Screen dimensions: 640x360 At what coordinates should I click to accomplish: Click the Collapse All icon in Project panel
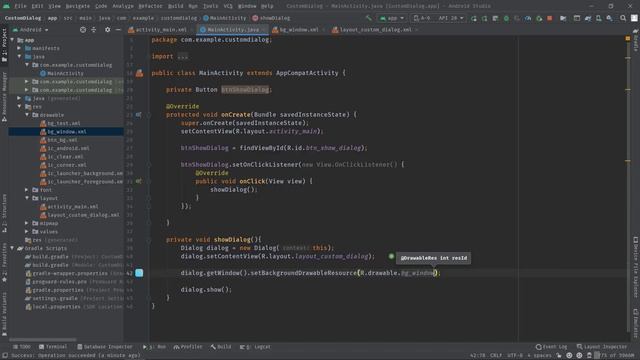(93, 30)
